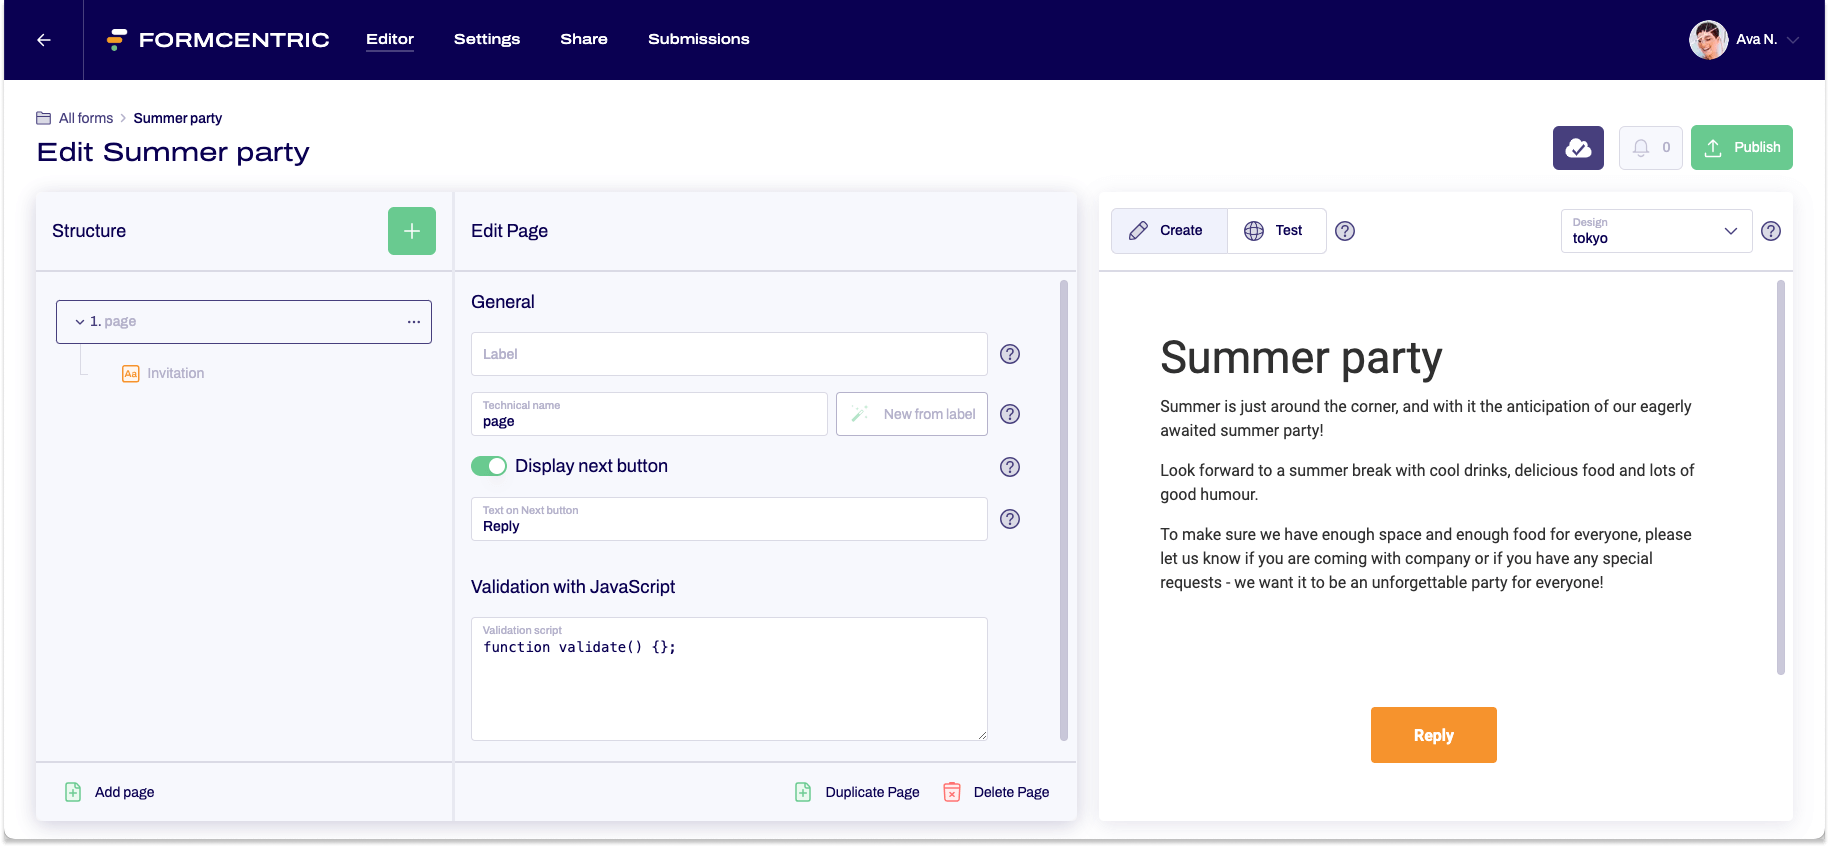This screenshot has height=847, width=1829.
Task: Select the Invitation element in the tree
Action: coord(176,373)
